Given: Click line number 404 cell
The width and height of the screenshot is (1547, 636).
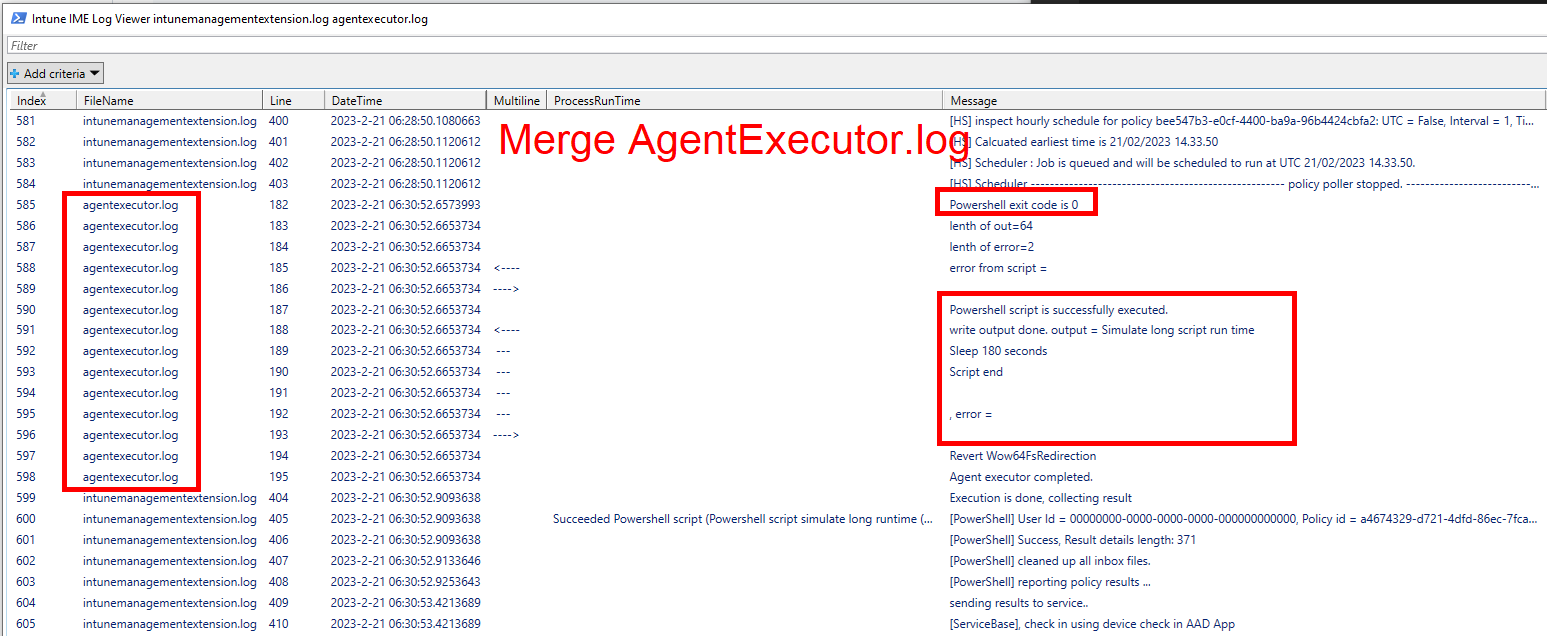Looking at the screenshot, I should coord(279,498).
